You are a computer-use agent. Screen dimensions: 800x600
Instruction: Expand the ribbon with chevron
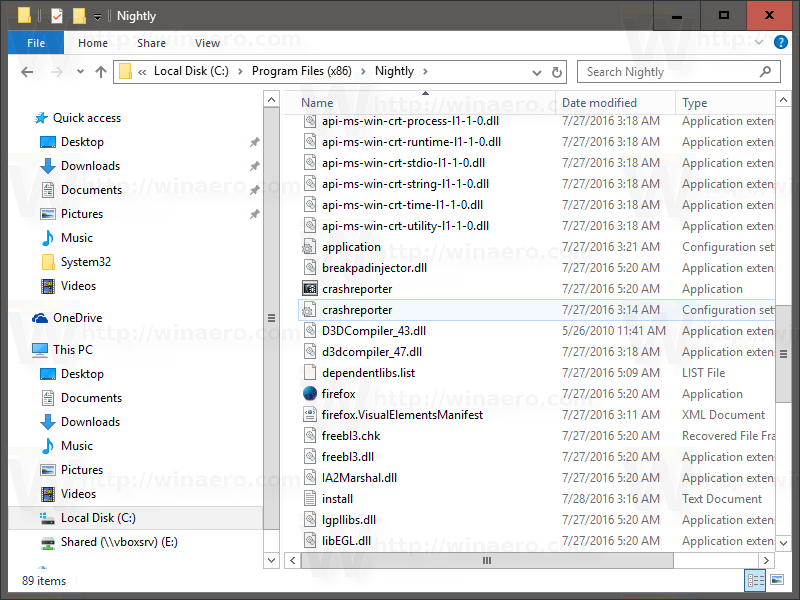point(759,42)
